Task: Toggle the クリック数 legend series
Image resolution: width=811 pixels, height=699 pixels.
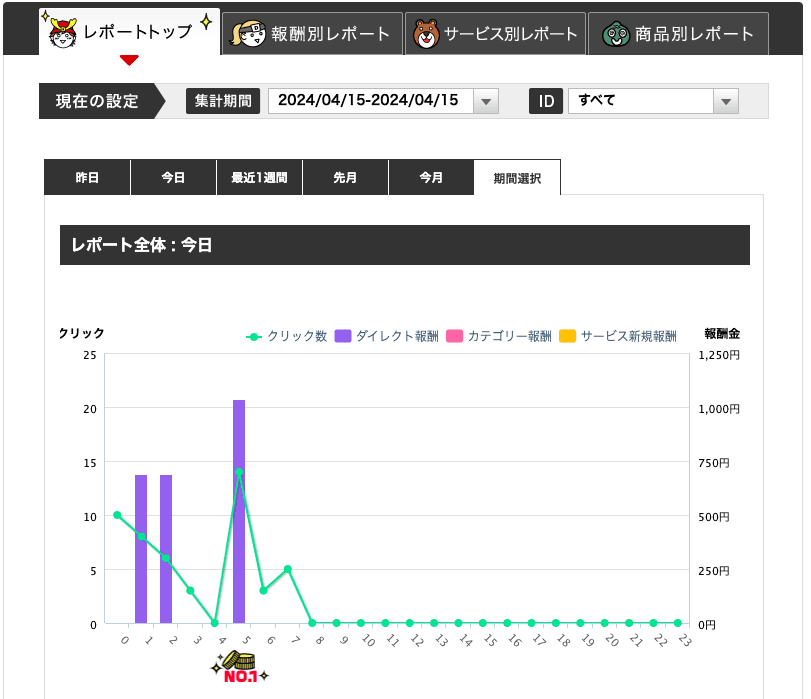Action: click(x=287, y=336)
